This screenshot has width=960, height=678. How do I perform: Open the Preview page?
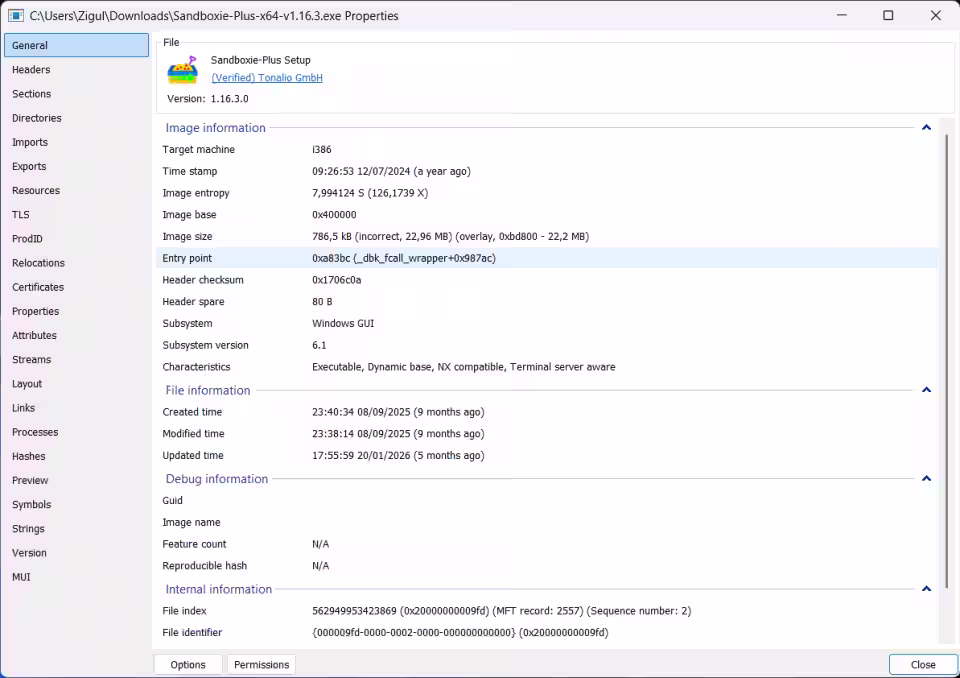[x=77, y=480]
